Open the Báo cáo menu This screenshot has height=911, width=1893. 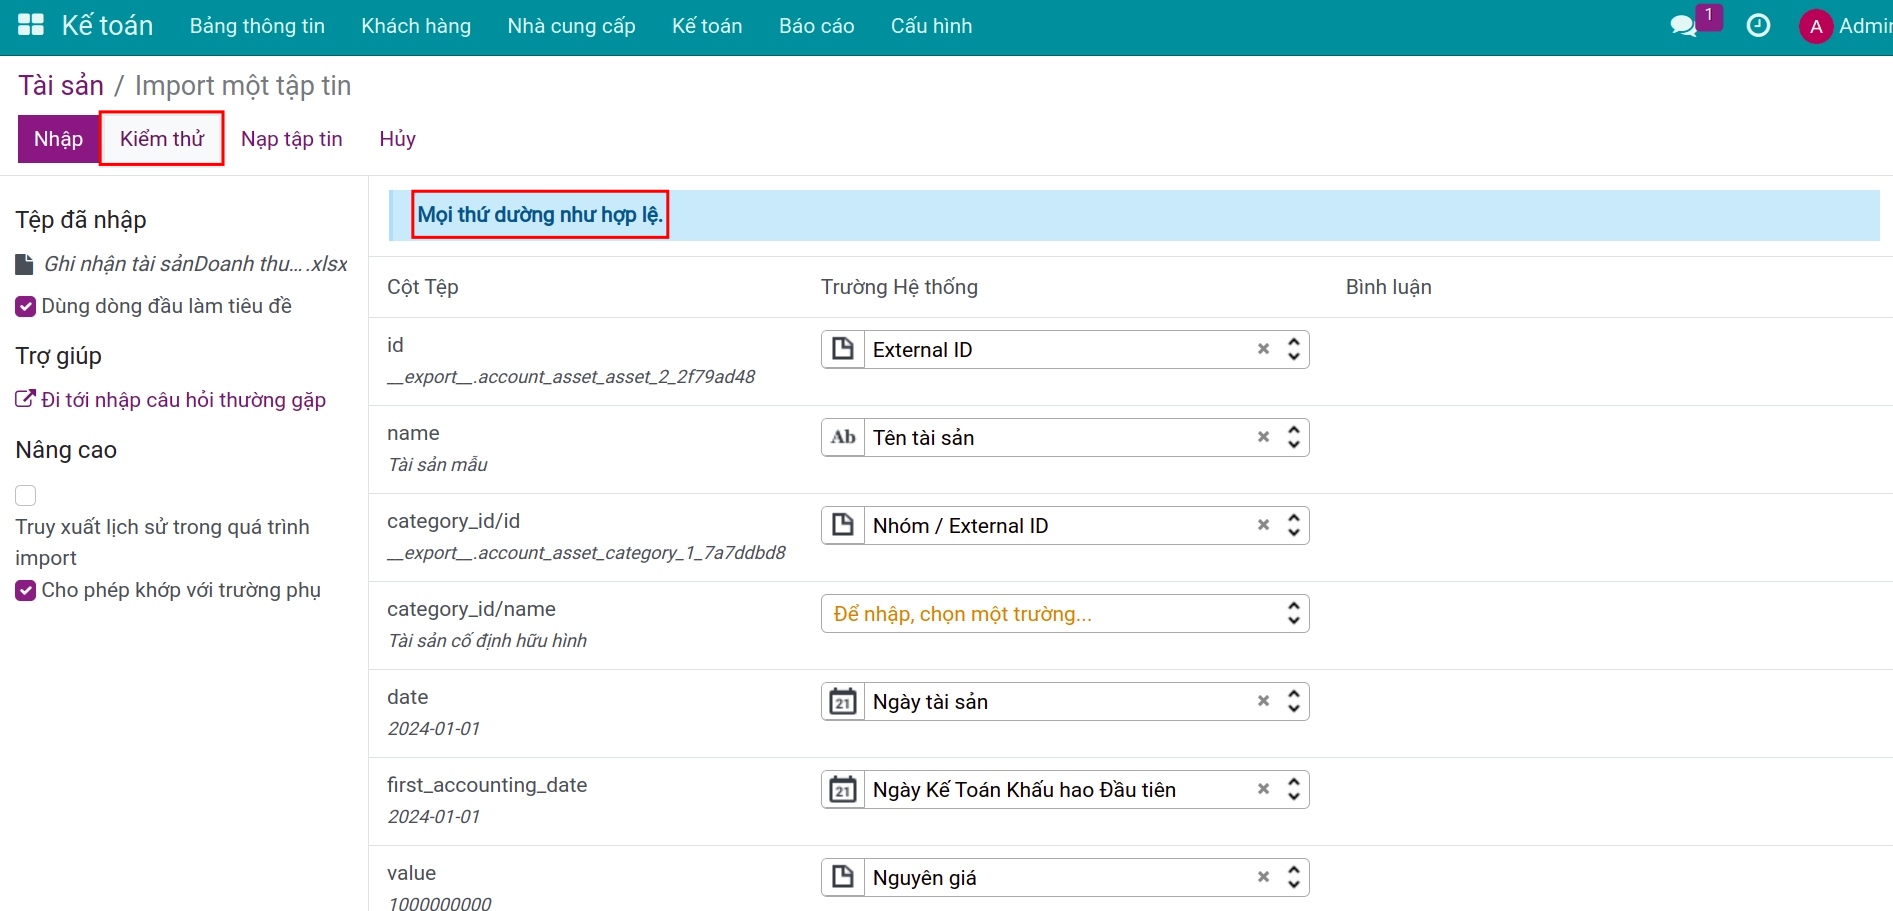(x=817, y=26)
